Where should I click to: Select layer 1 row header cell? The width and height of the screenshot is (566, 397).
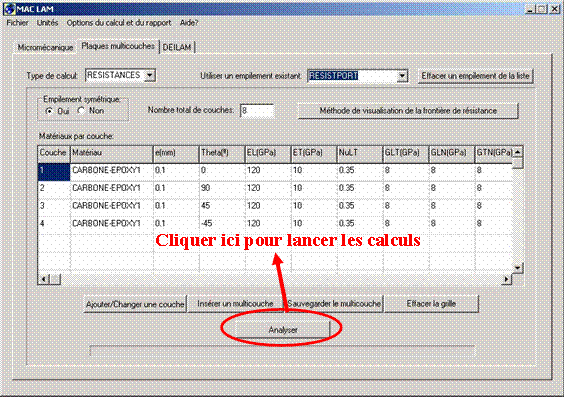(x=54, y=171)
